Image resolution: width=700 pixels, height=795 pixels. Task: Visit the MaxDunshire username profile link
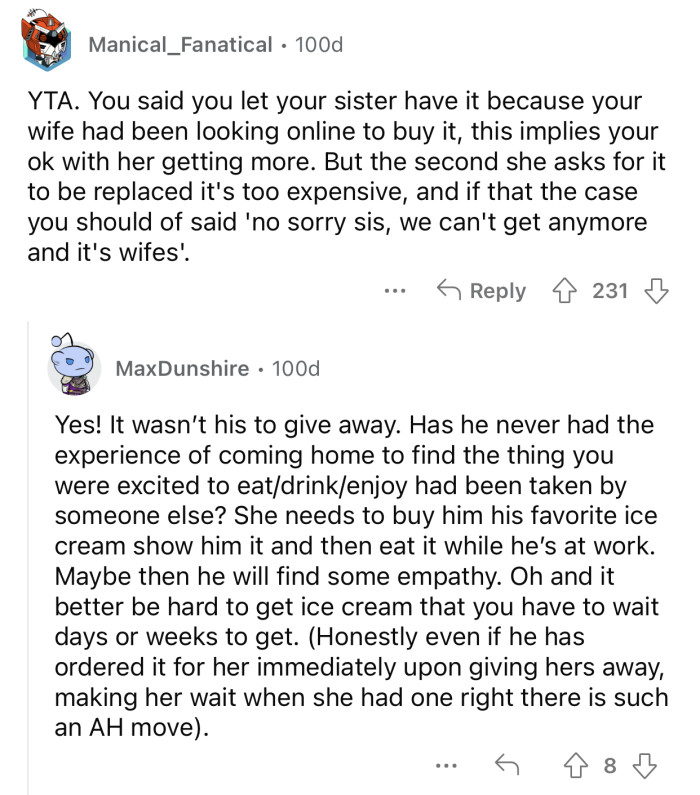coord(182,368)
